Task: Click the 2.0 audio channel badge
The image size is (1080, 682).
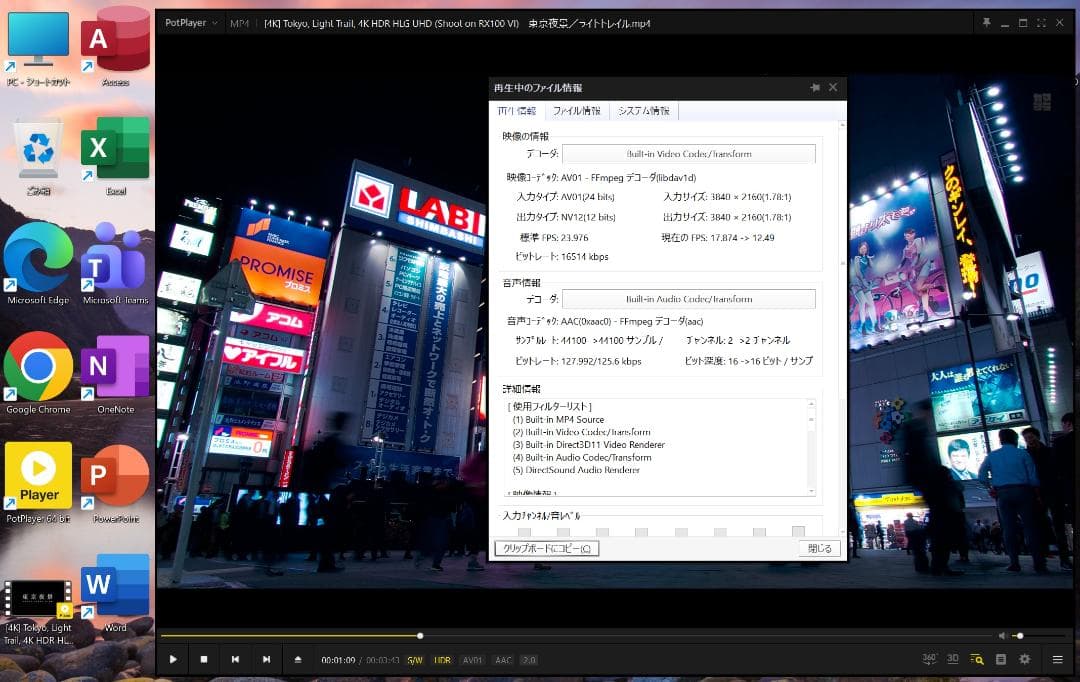Action: 529,660
